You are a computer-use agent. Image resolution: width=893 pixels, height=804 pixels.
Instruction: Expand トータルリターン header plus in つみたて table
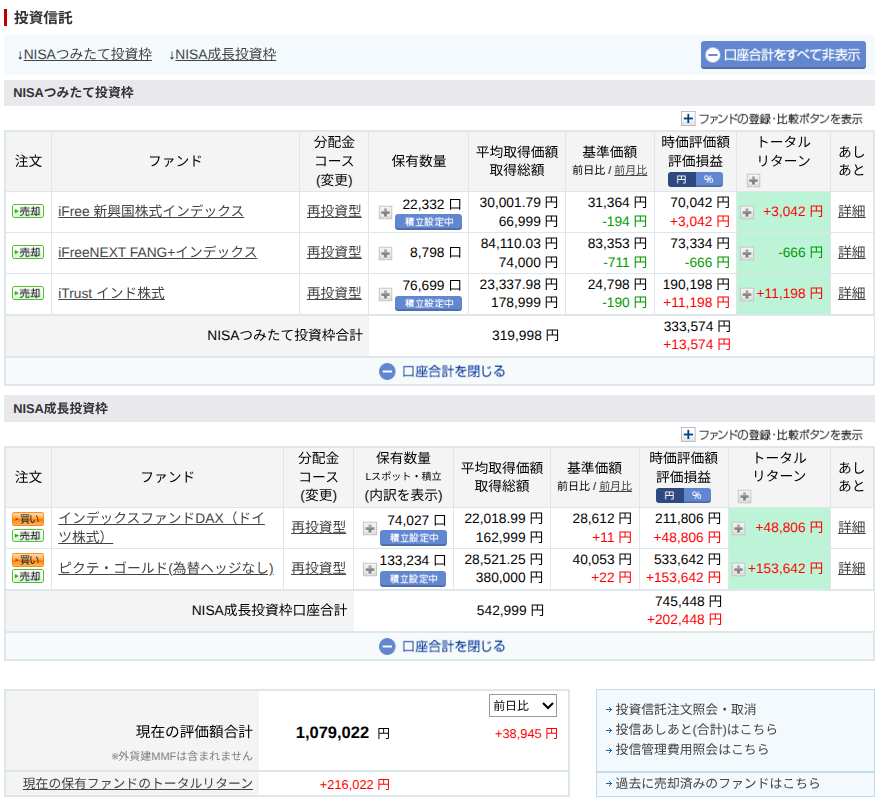coord(753,181)
